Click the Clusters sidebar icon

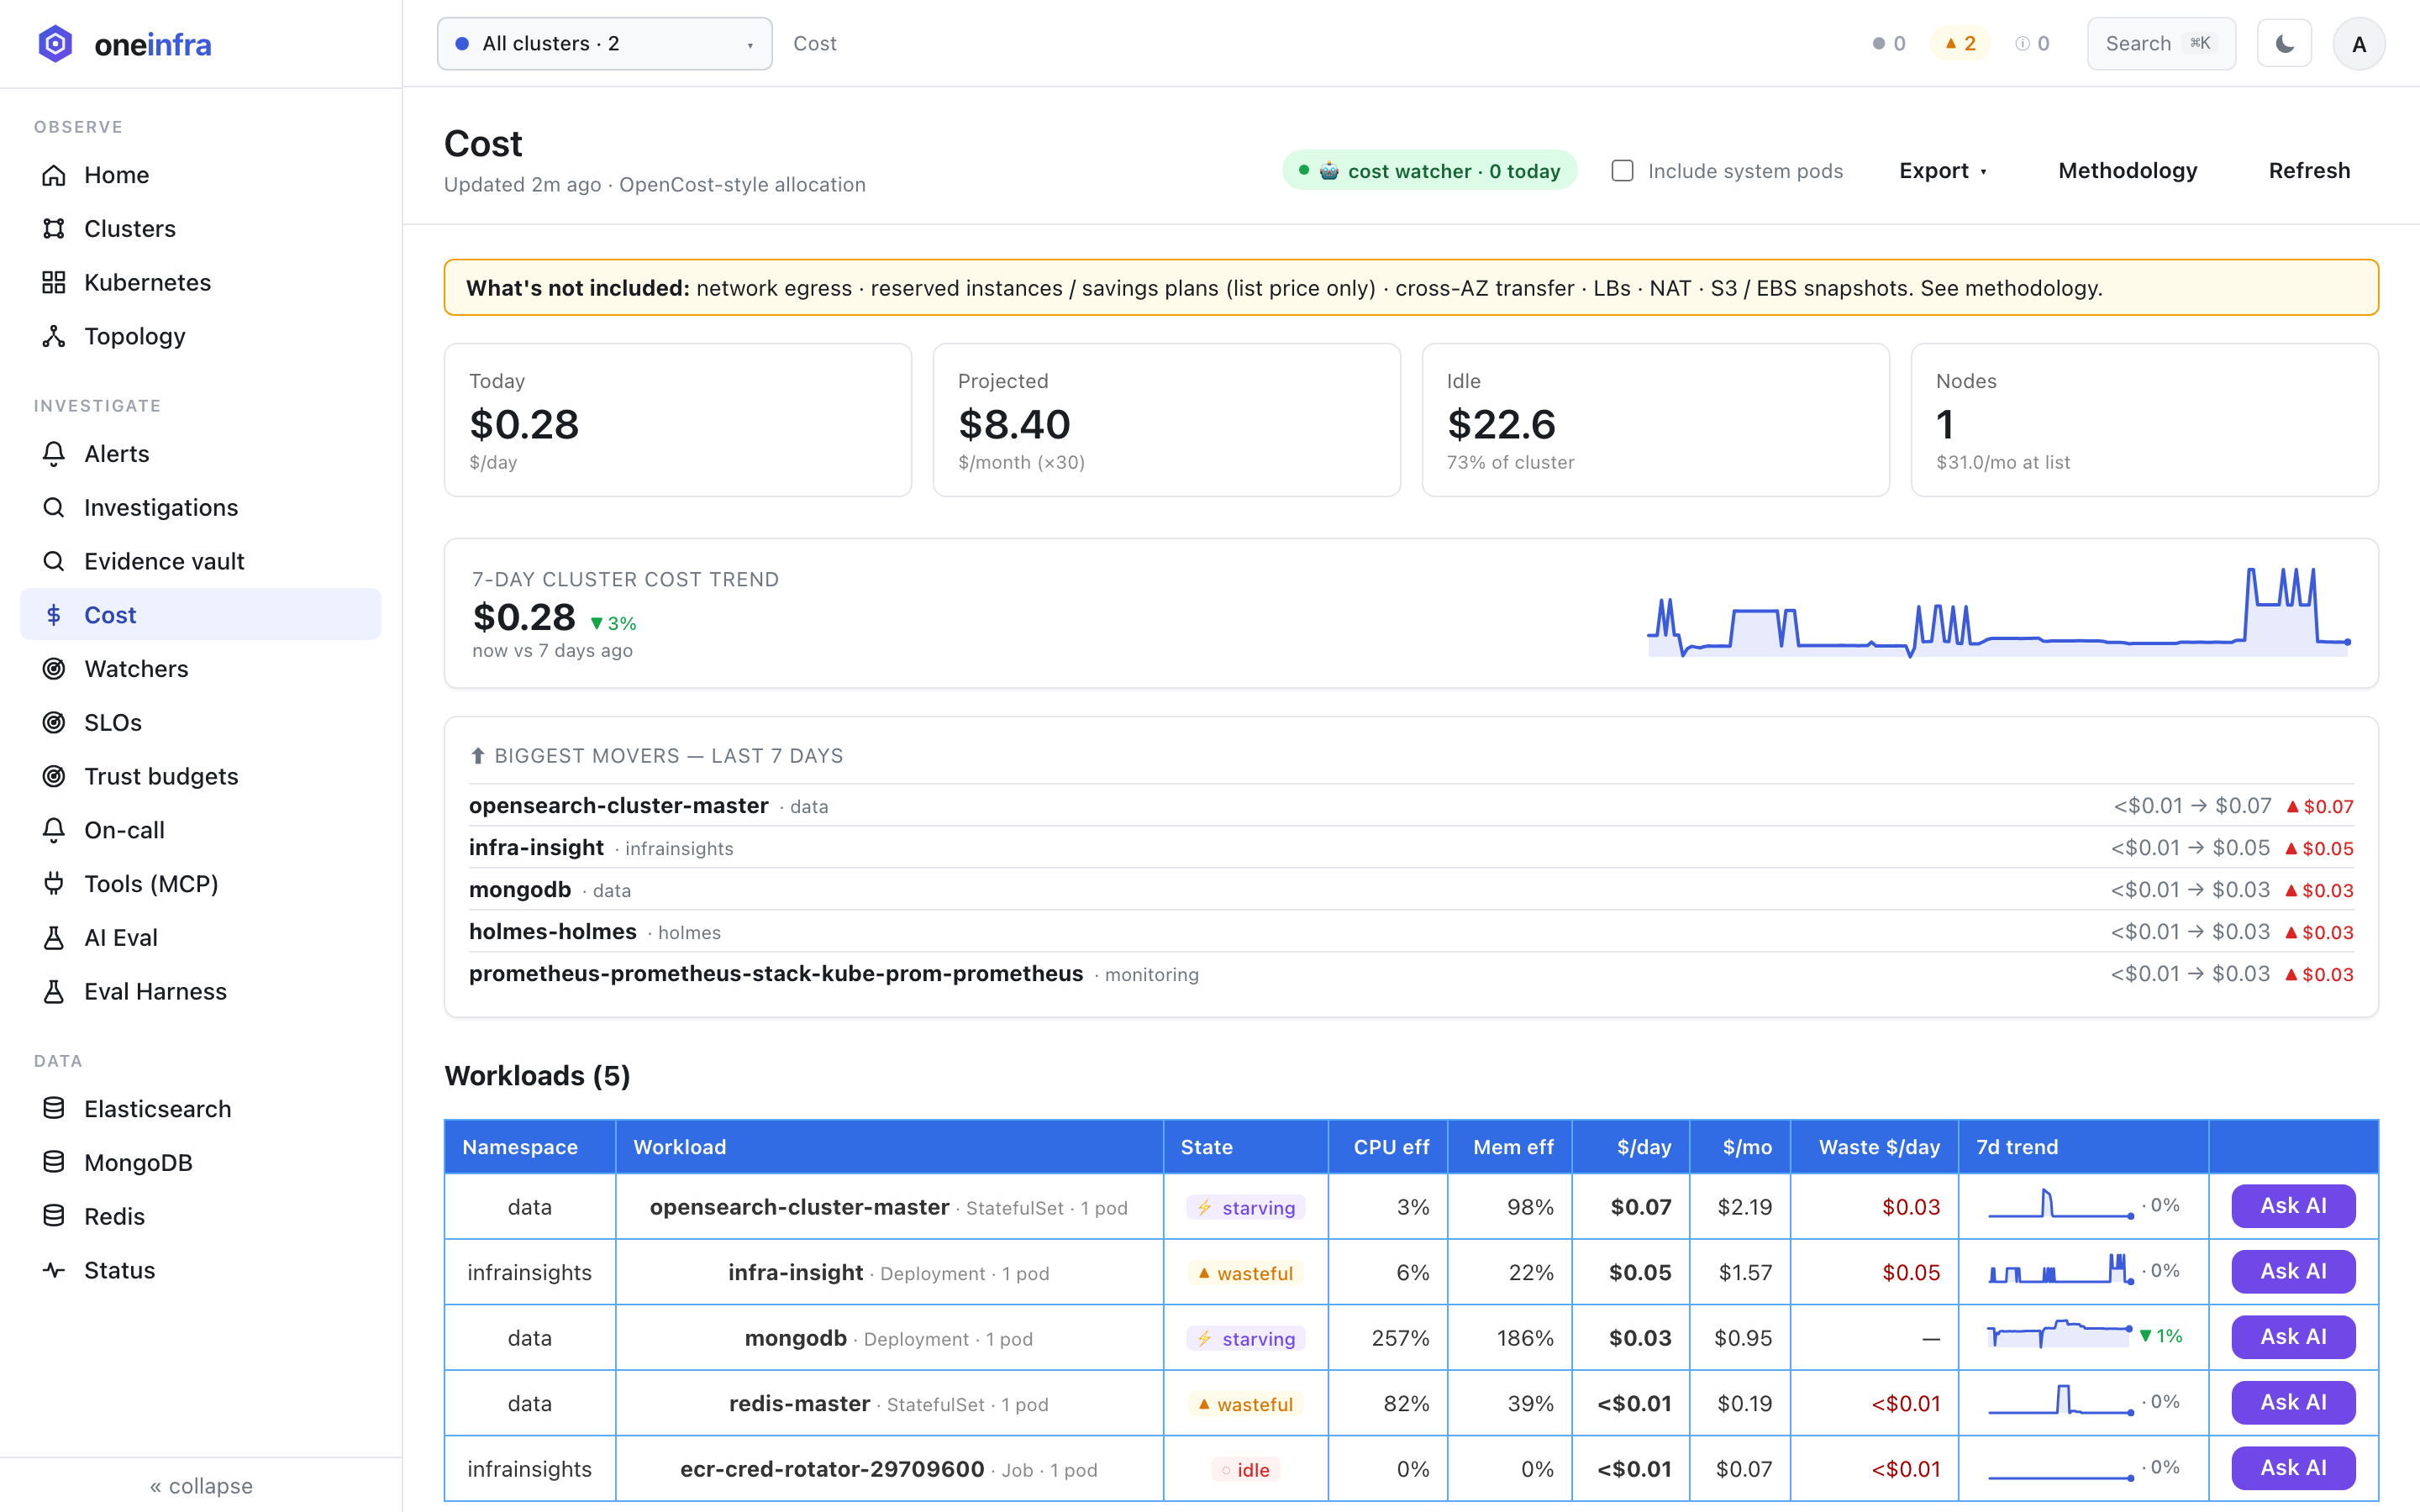(54, 229)
